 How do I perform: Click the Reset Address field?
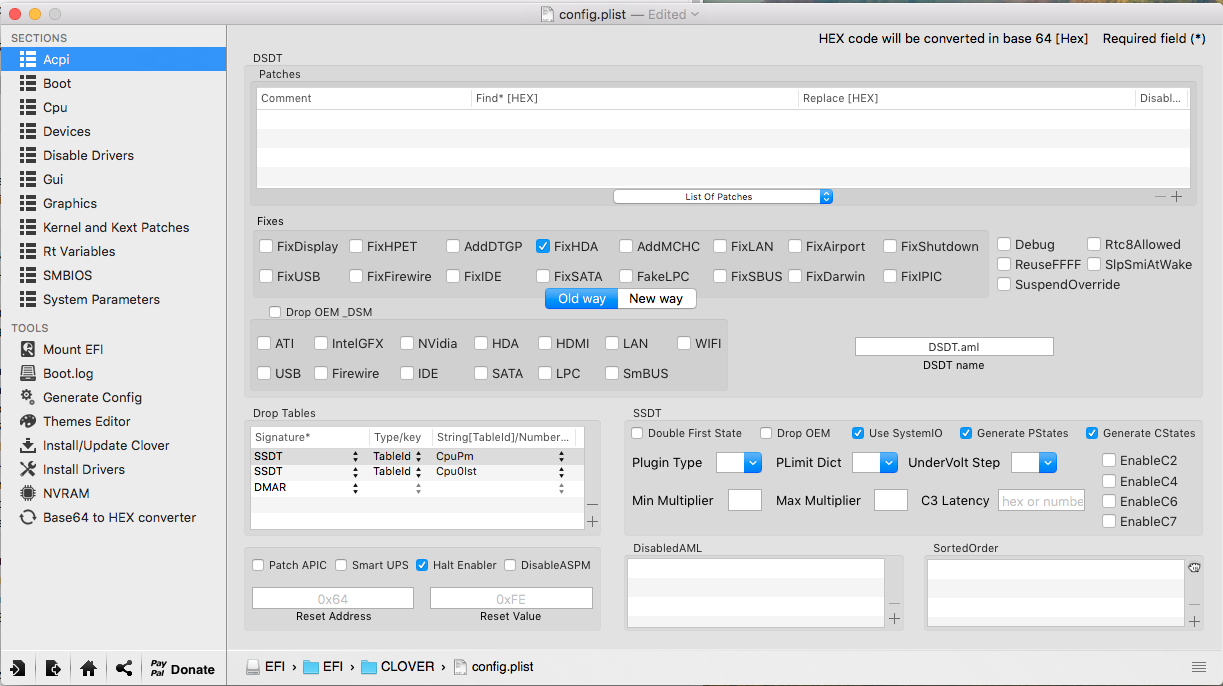[x=332, y=598]
